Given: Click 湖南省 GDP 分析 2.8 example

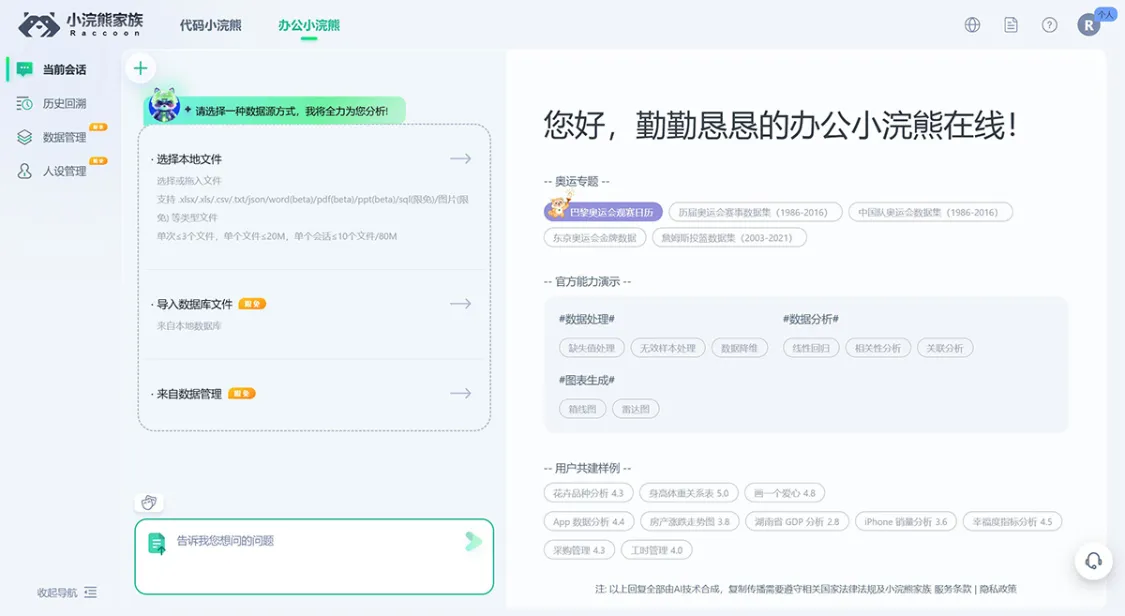Looking at the screenshot, I should [x=796, y=521].
